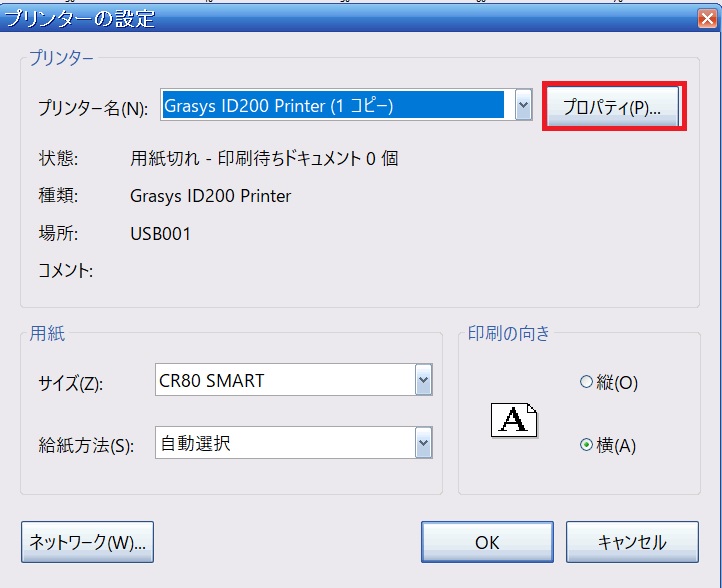Expand the paper source (給紙方法) dropdown arrow
The image size is (722, 588).
(x=423, y=442)
